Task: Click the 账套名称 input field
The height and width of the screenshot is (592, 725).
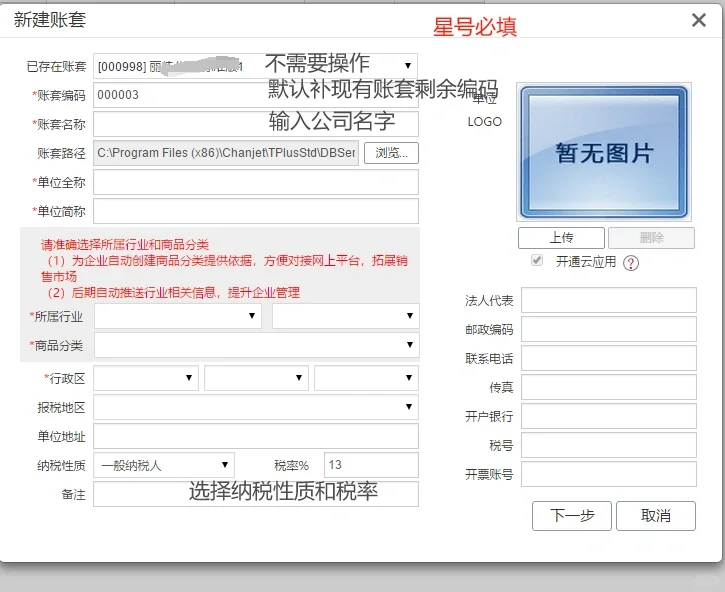Action: (256, 124)
